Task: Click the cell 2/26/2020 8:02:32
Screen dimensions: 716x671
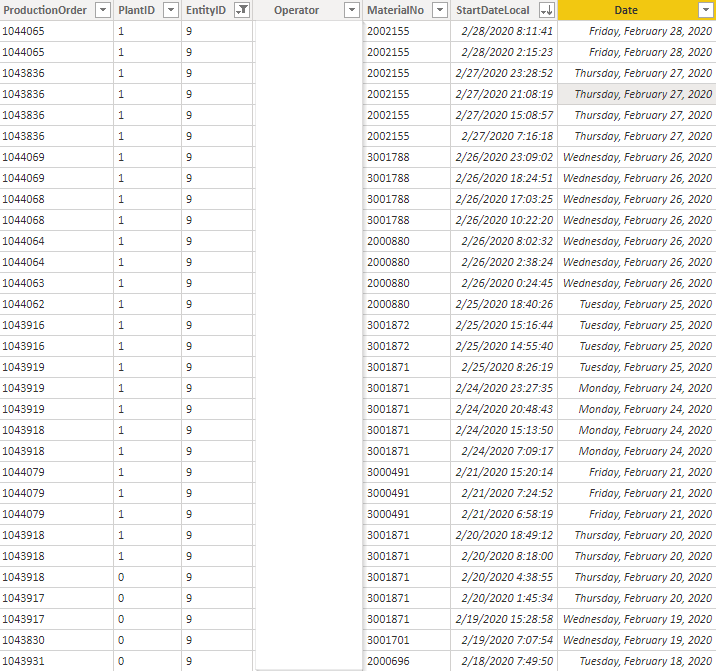Action: (504, 241)
